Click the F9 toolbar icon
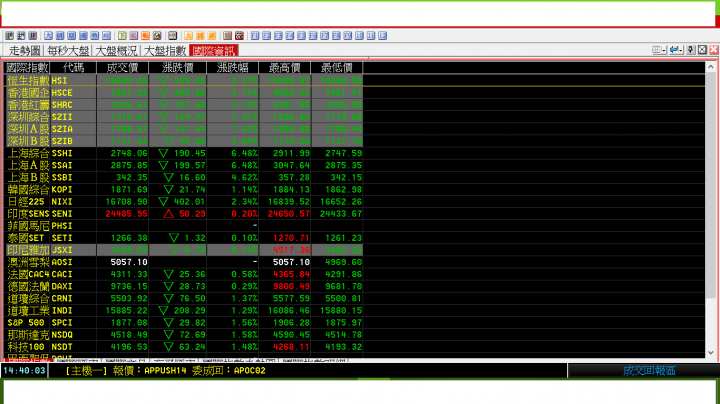 pos(348,36)
